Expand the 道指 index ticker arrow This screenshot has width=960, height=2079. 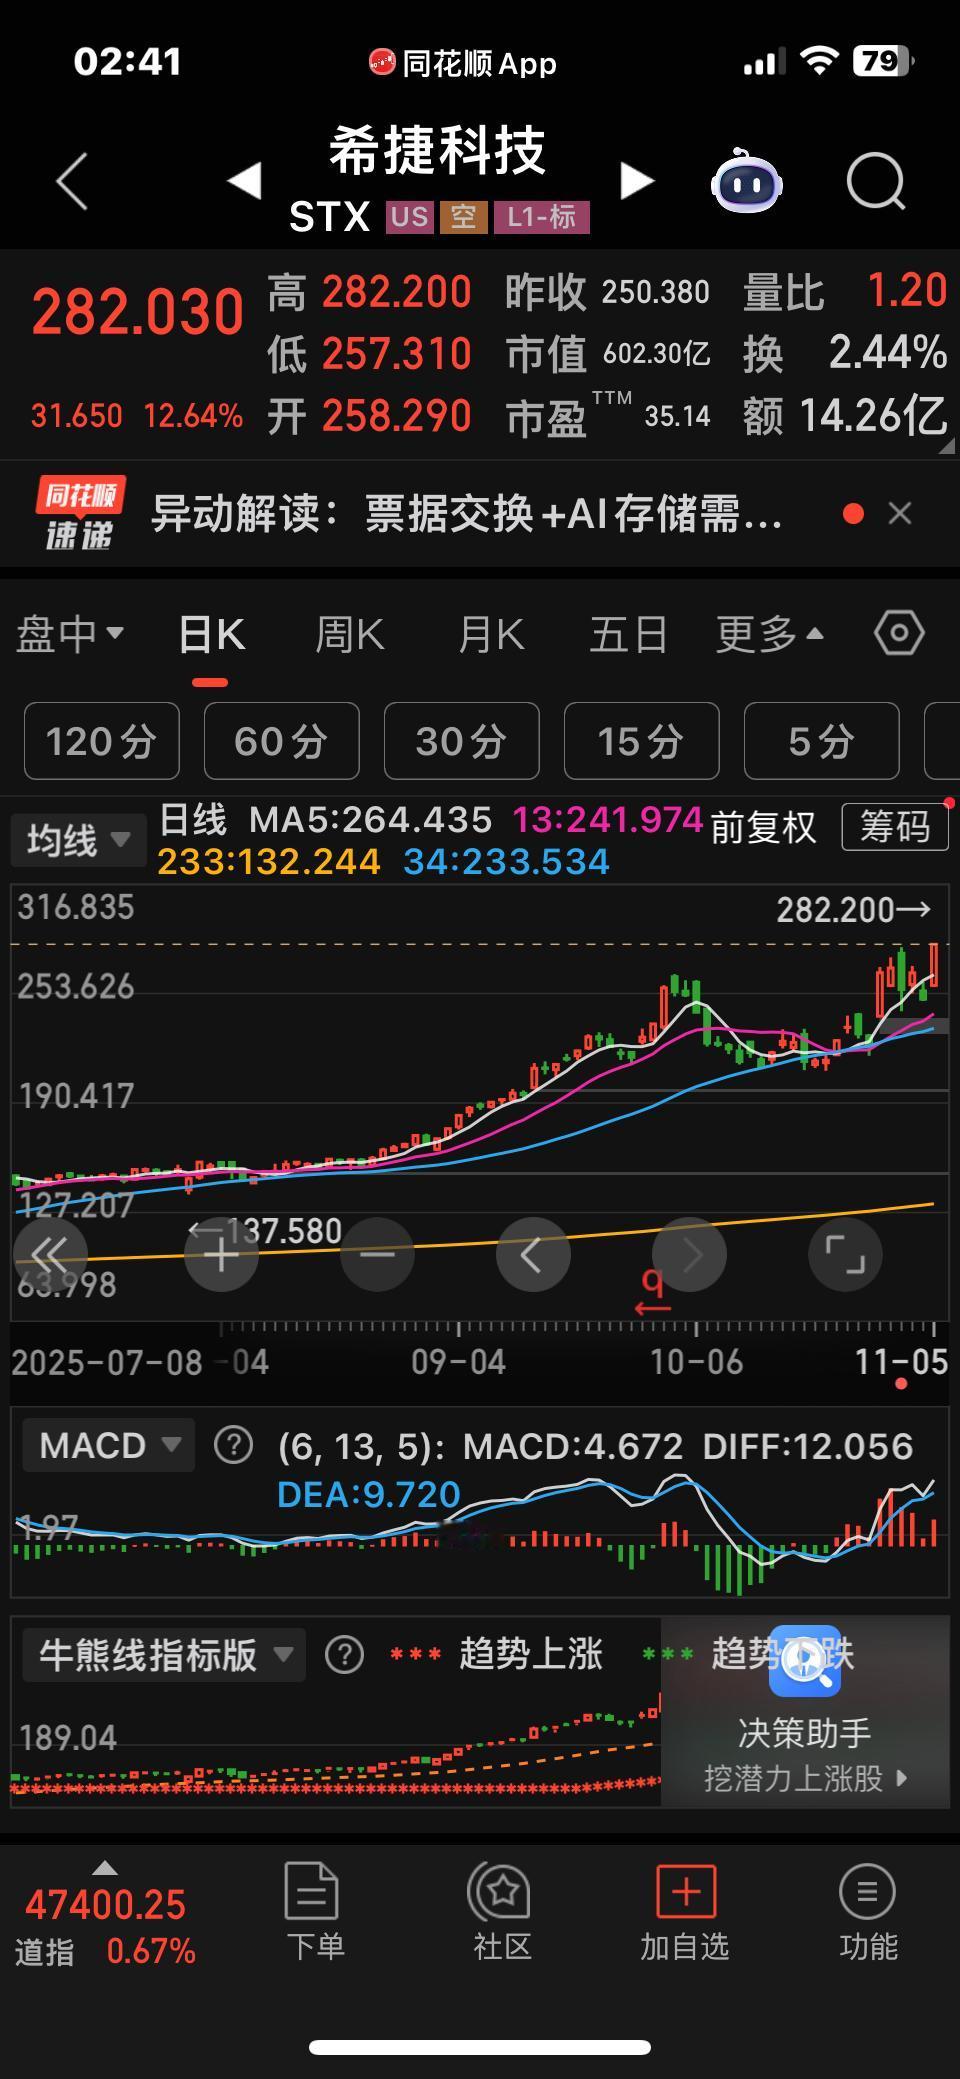click(x=105, y=1867)
